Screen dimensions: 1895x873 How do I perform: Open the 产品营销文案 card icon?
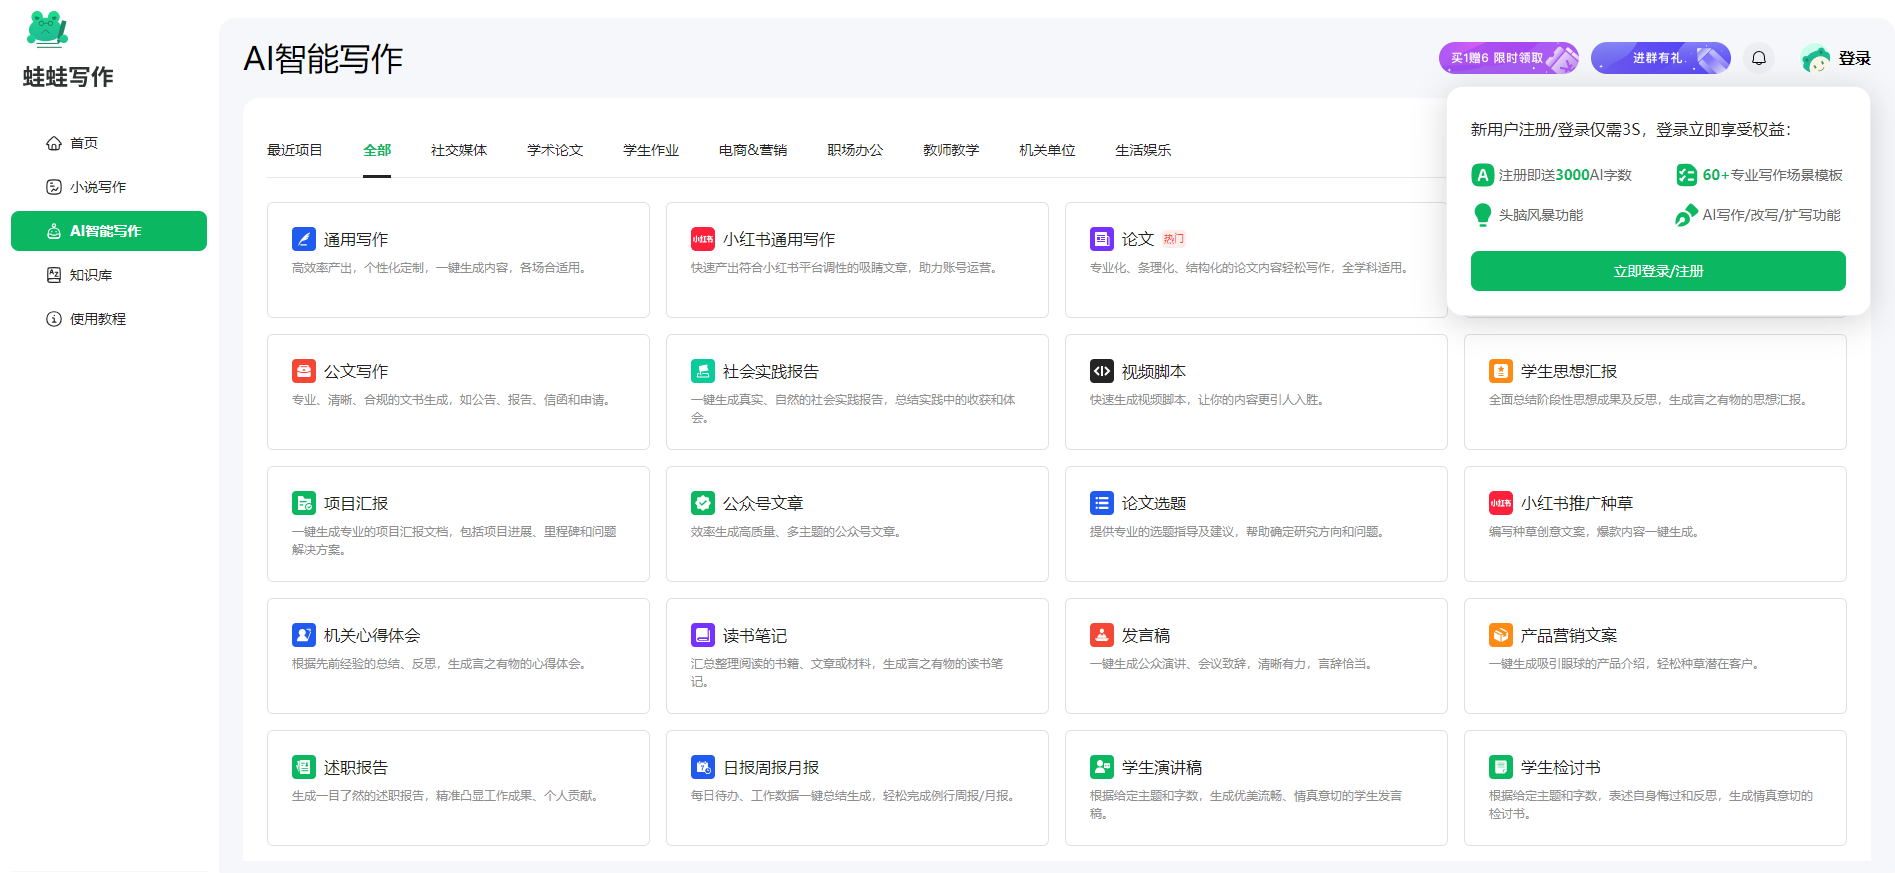[1501, 635]
